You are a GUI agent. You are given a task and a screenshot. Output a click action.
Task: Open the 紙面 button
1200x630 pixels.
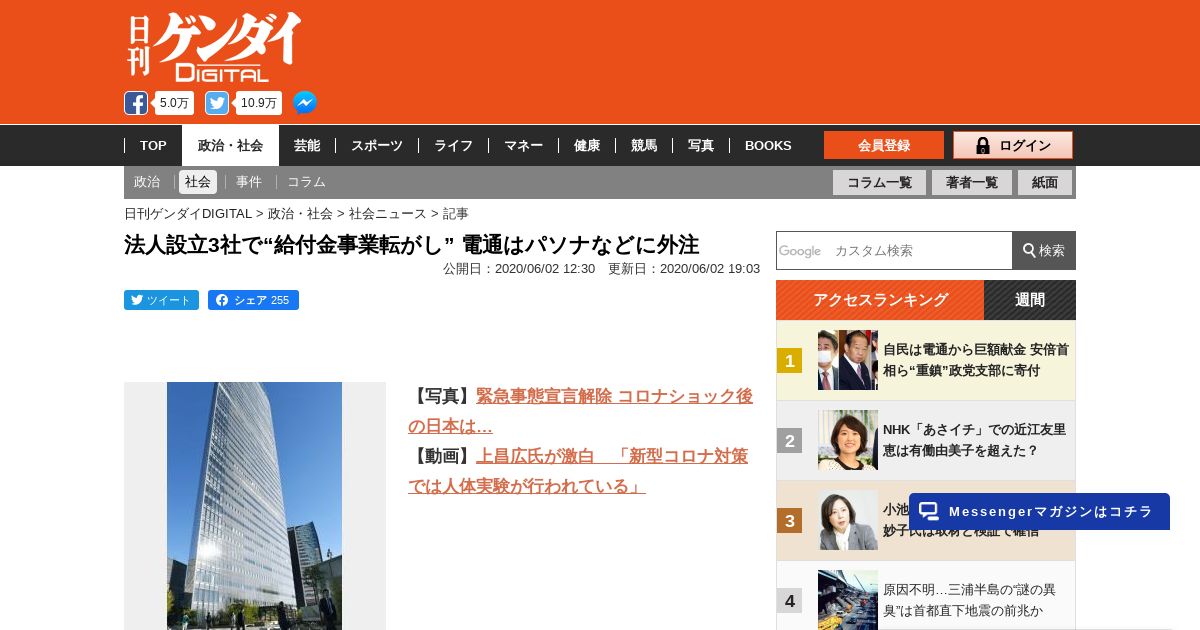pyautogui.click(x=1045, y=182)
